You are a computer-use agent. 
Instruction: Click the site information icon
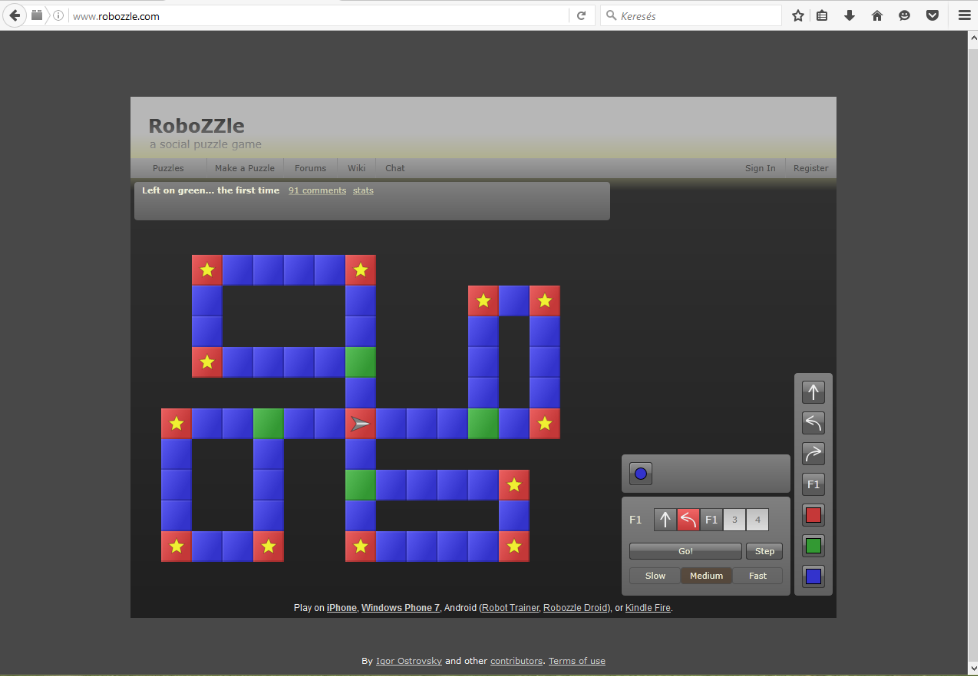[x=58, y=16]
